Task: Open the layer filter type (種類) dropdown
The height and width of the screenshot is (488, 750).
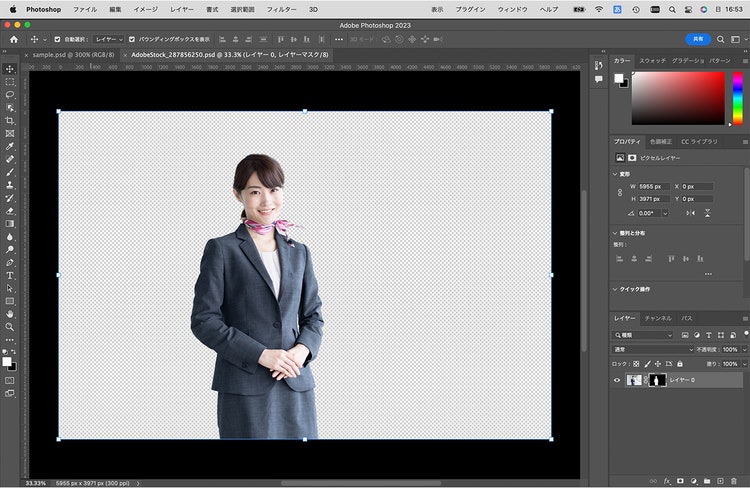Action: pyautogui.click(x=643, y=335)
